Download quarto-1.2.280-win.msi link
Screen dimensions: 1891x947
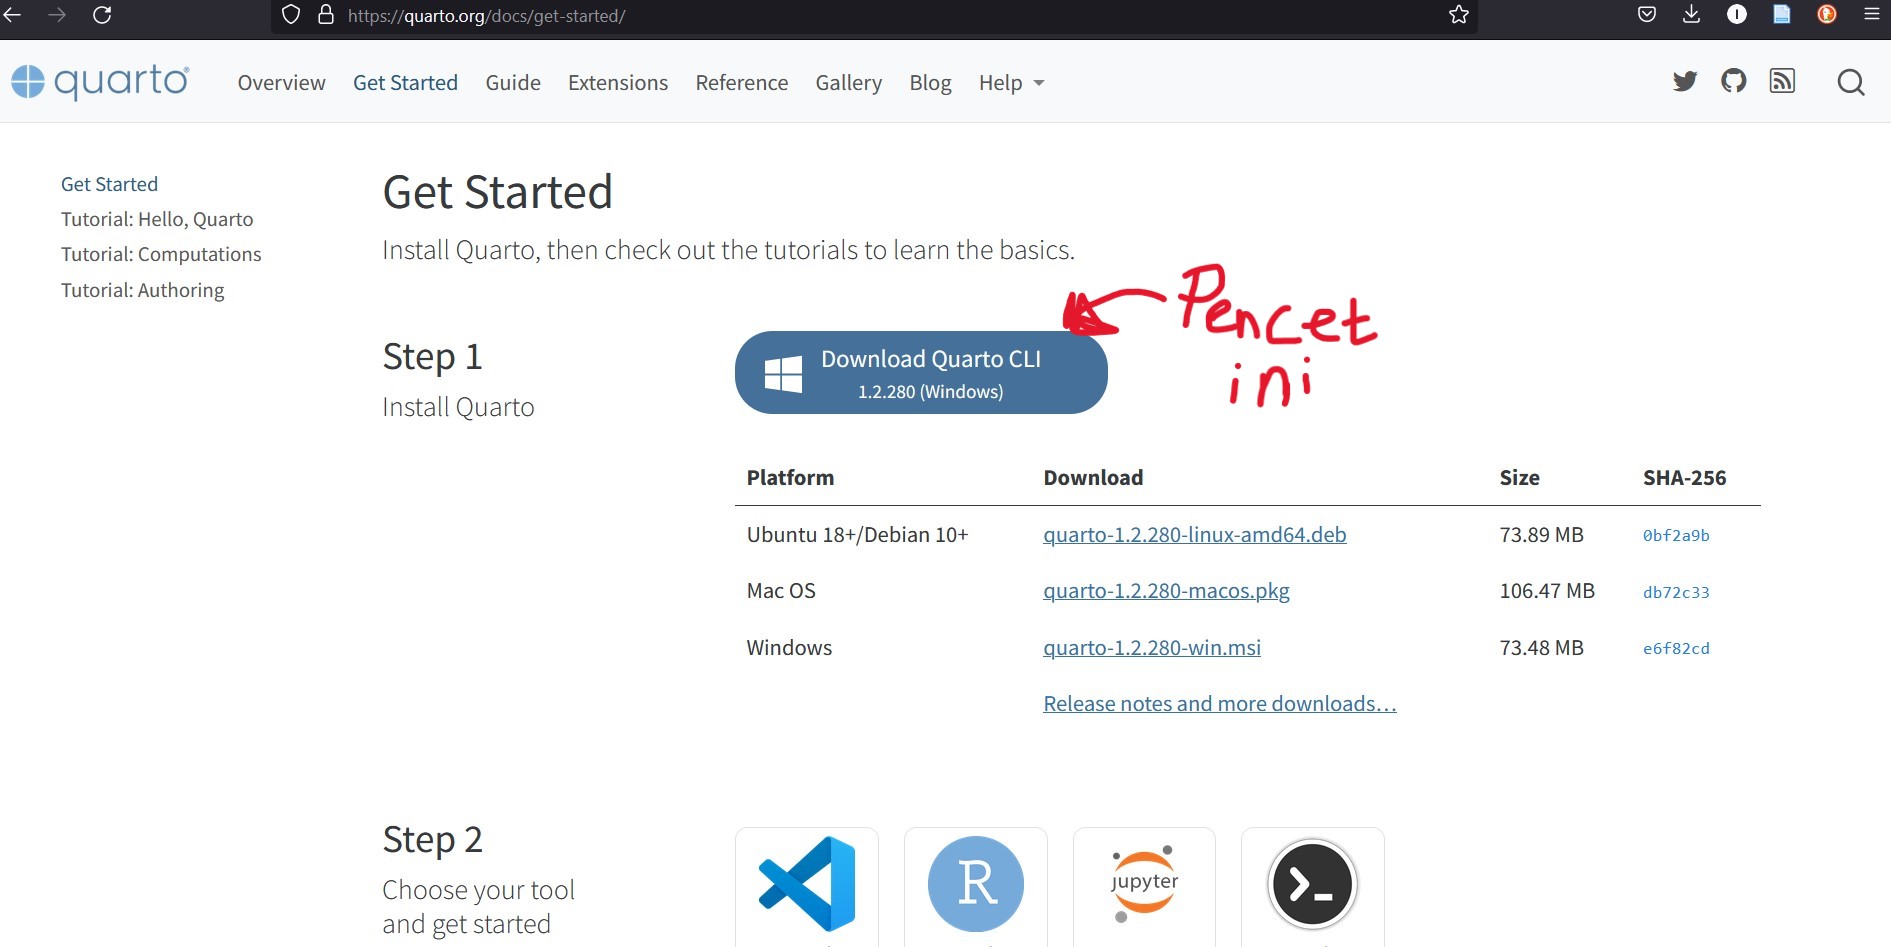1152,648
